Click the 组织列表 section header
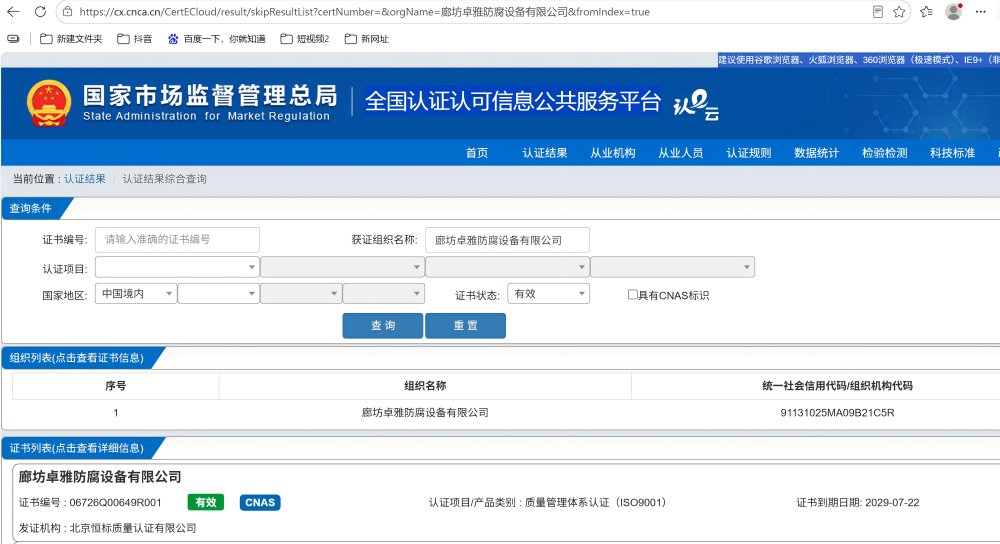The height and width of the screenshot is (544, 1000). (x=77, y=358)
